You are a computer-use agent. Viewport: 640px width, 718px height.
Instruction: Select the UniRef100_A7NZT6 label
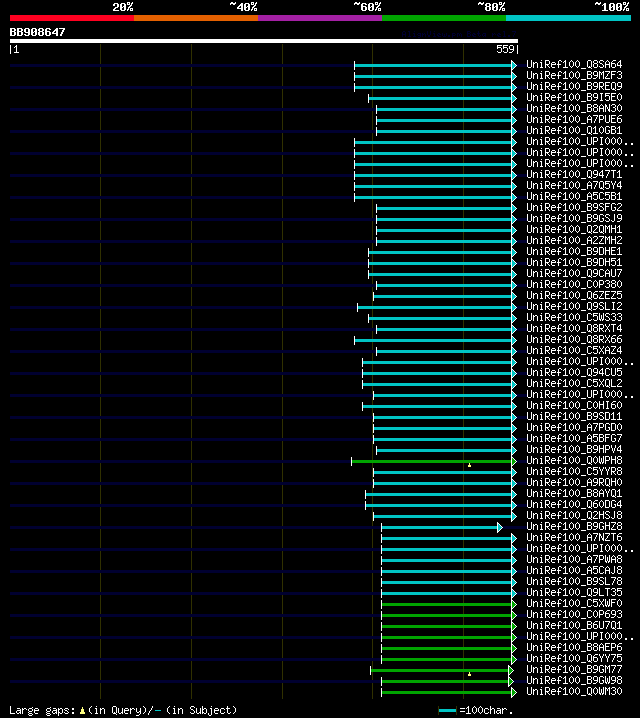point(574,537)
